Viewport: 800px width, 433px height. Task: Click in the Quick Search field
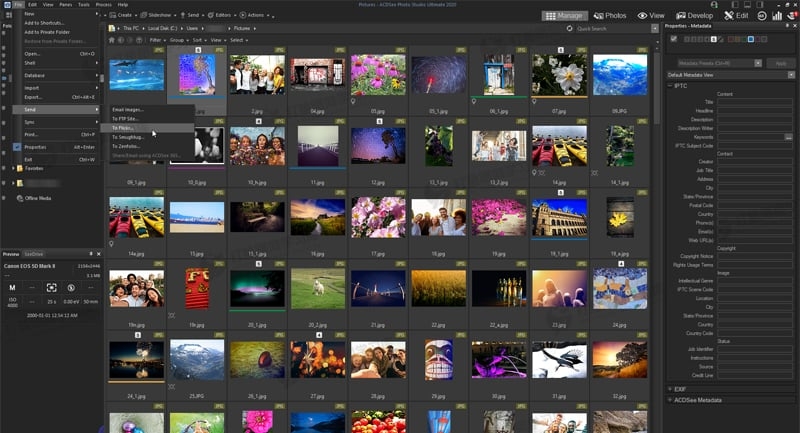click(x=610, y=29)
